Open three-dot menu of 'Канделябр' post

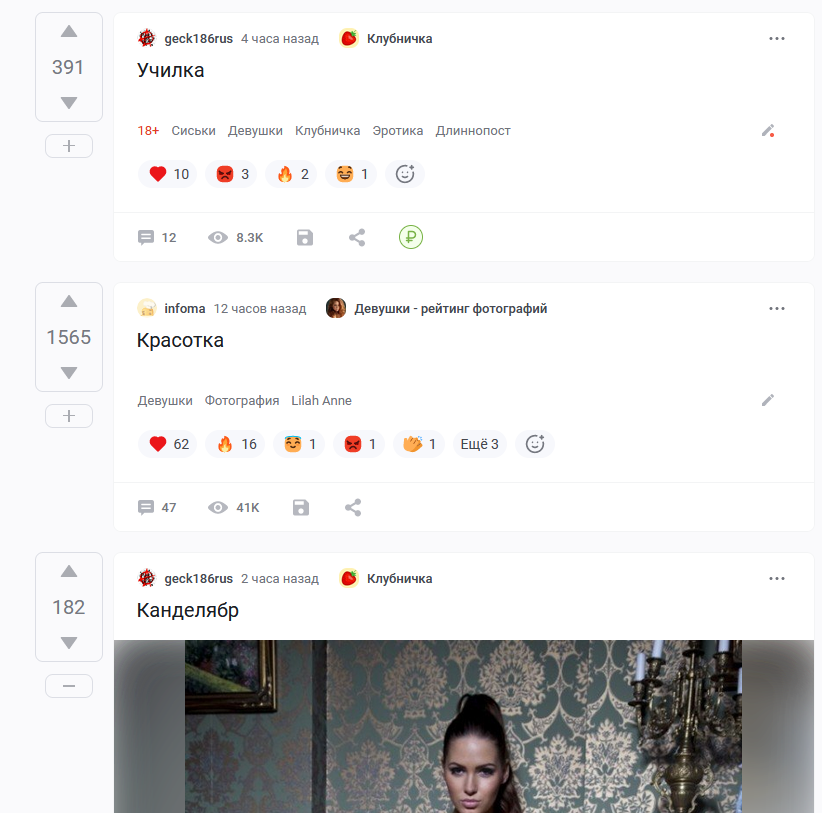[x=776, y=578]
